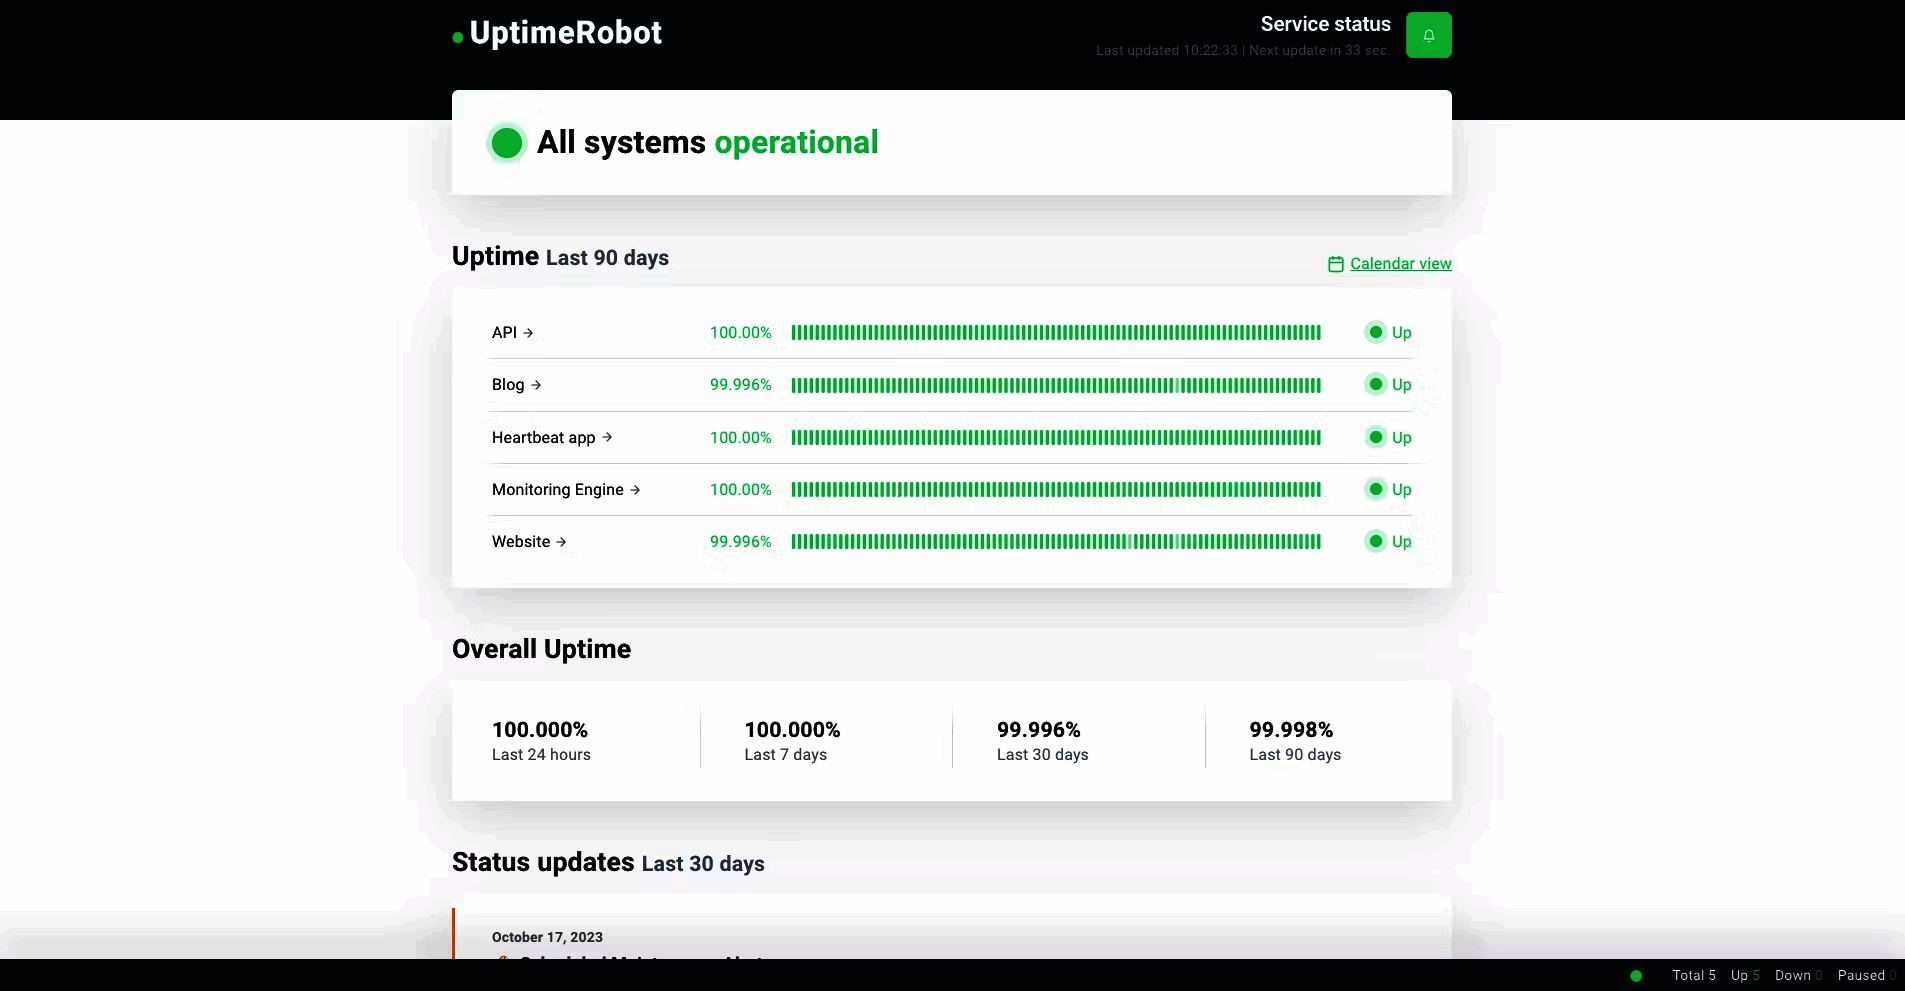Screen dimensions: 1905x991
Task: Click the arrow icon next to Blog
Action: (x=536, y=385)
